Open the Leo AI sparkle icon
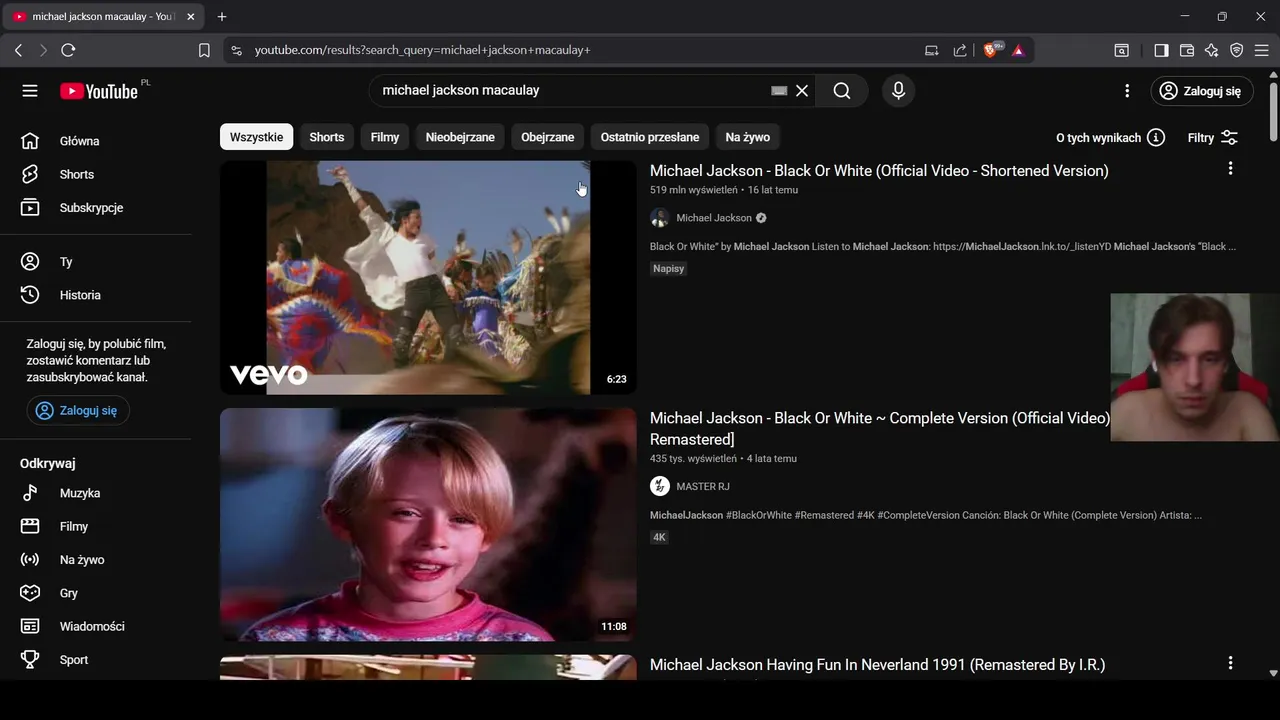This screenshot has width=1280, height=720. [1212, 50]
